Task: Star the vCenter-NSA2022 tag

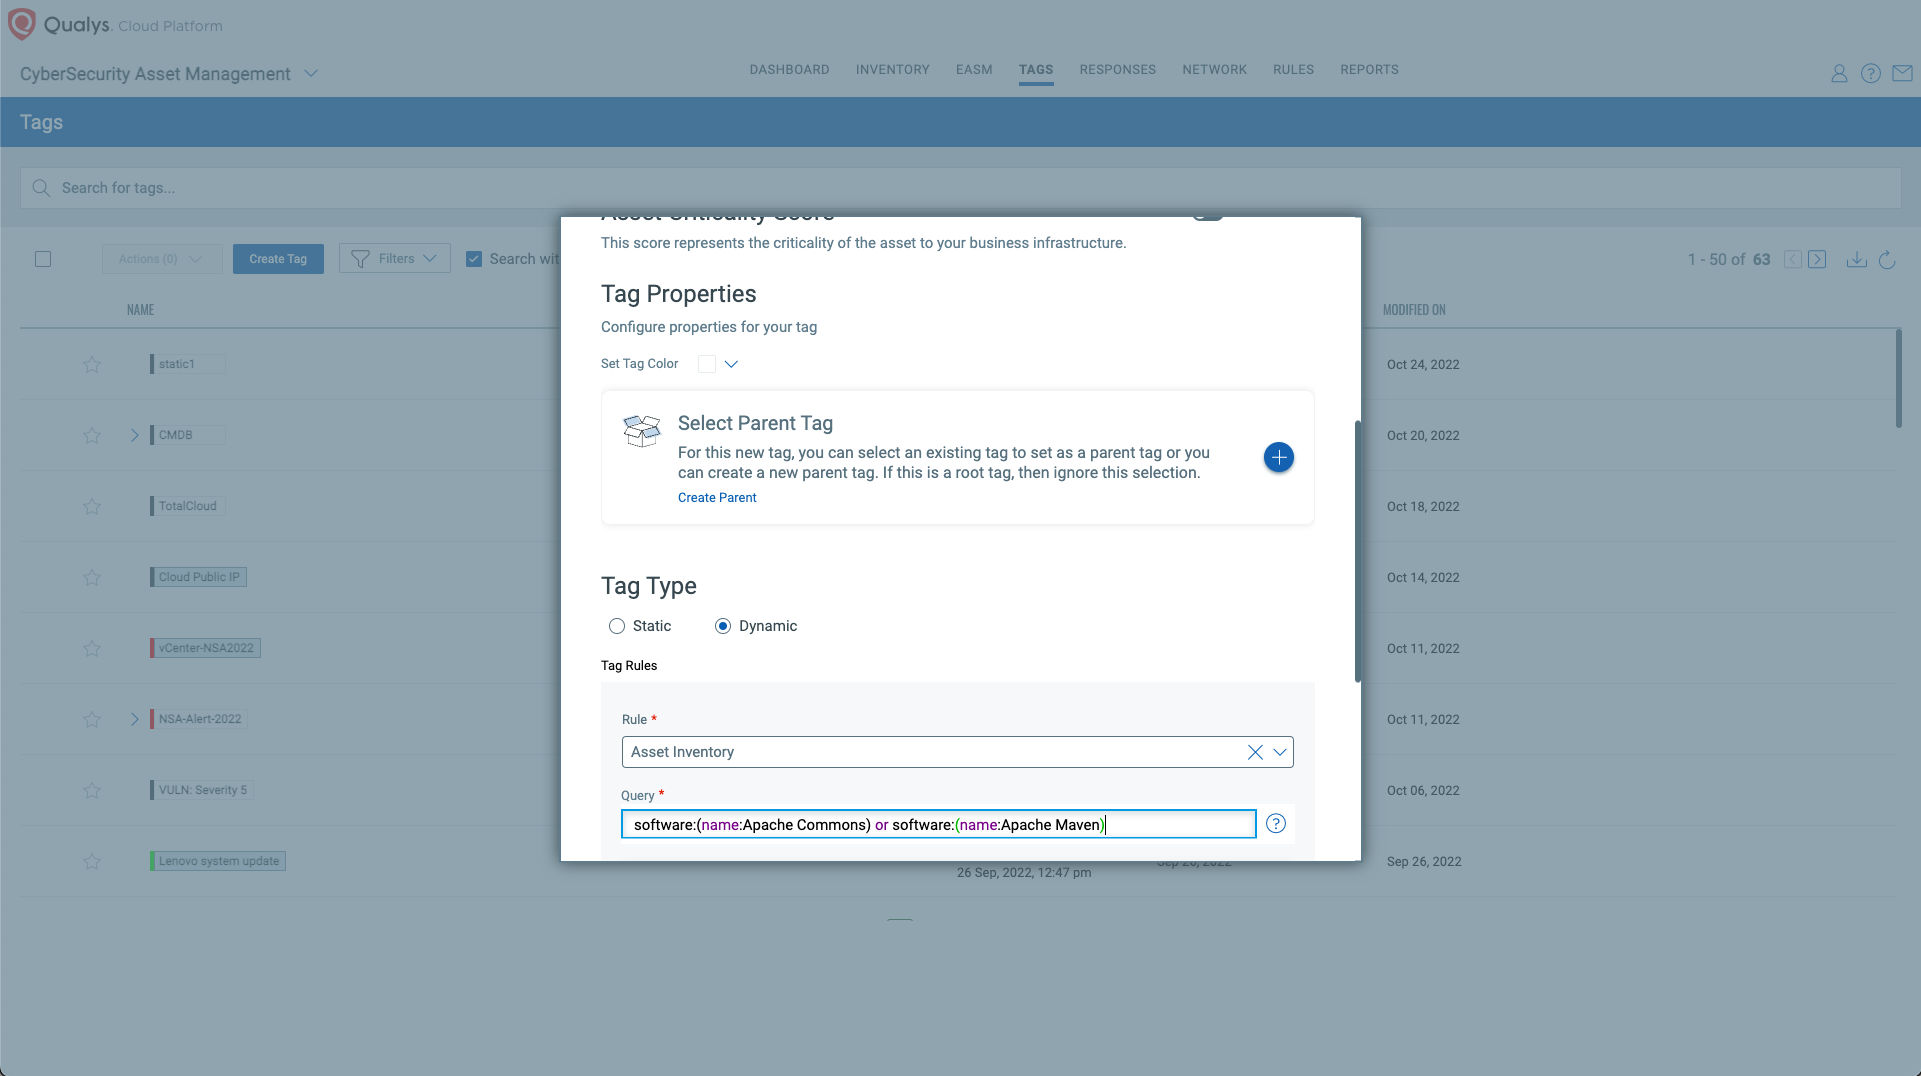Action: click(x=92, y=649)
